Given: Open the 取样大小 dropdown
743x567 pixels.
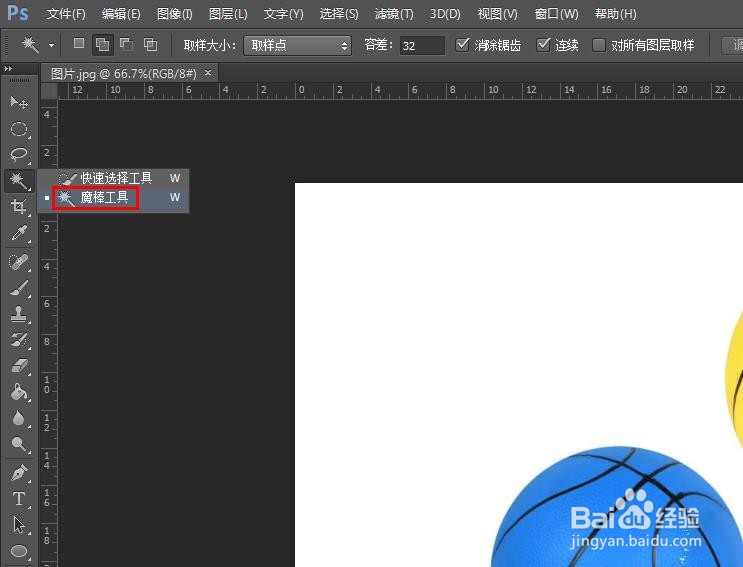Looking at the screenshot, I should (x=297, y=45).
